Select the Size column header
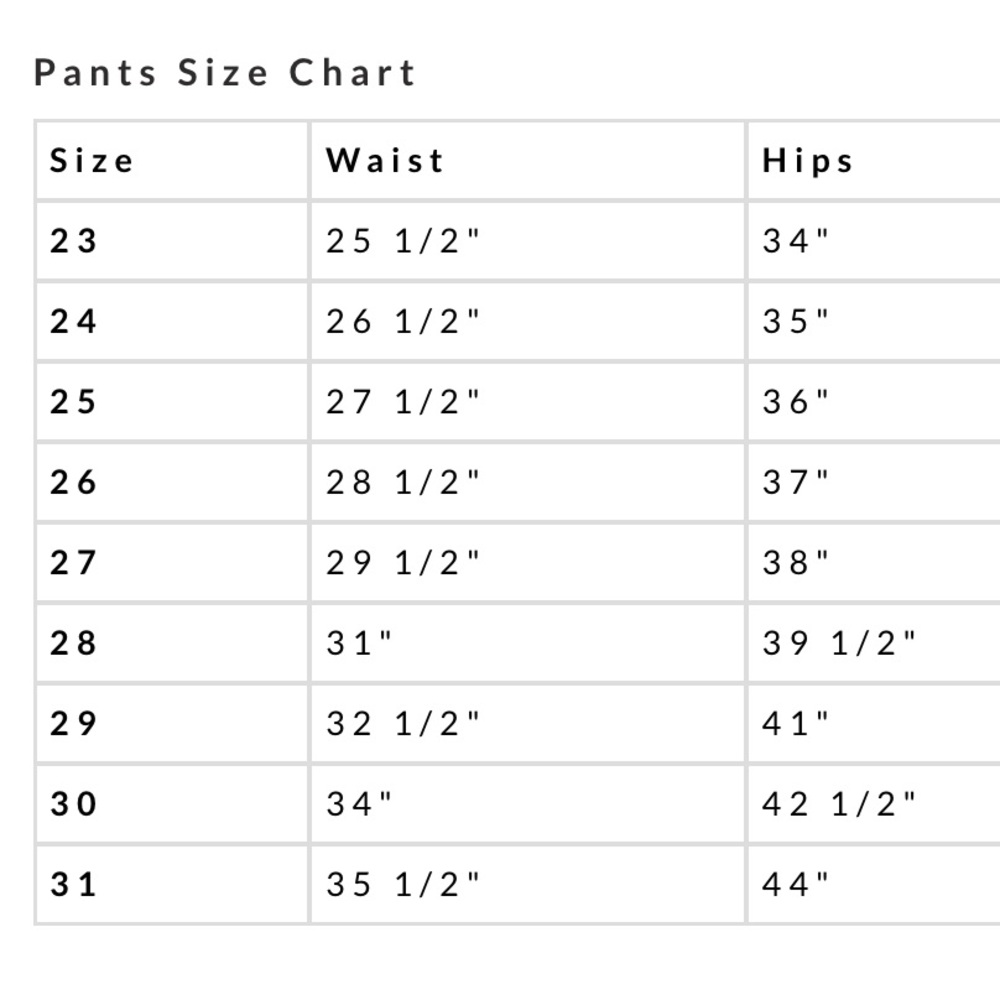 tap(92, 161)
